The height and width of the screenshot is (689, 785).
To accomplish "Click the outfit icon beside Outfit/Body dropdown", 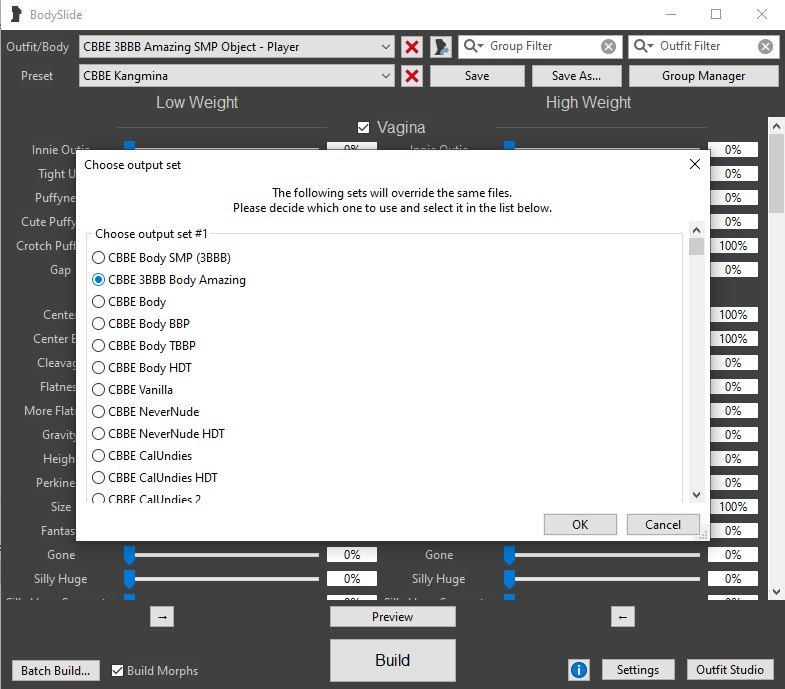I will [441, 47].
